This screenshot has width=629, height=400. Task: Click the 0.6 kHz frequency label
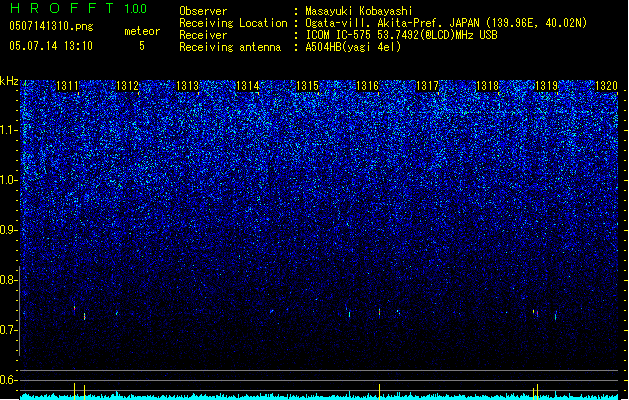pyautogui.click(x=9, y=380)
